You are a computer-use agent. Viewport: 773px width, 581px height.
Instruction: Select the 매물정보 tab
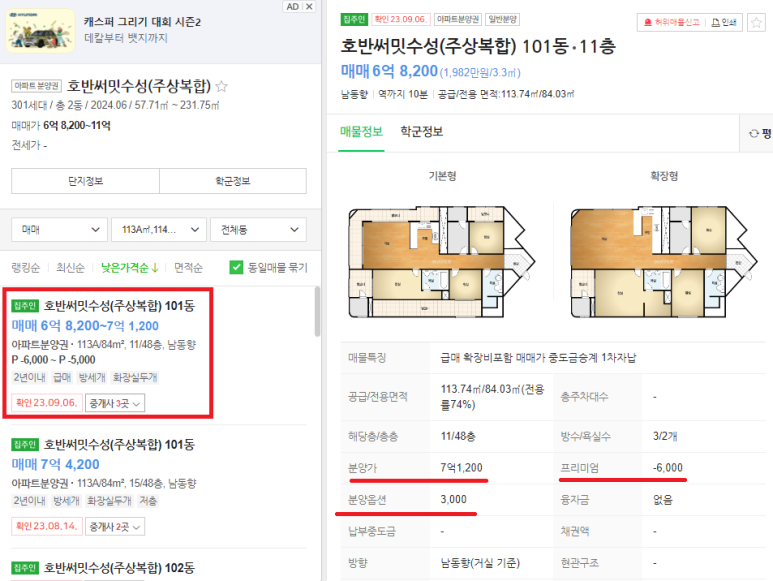361,132
